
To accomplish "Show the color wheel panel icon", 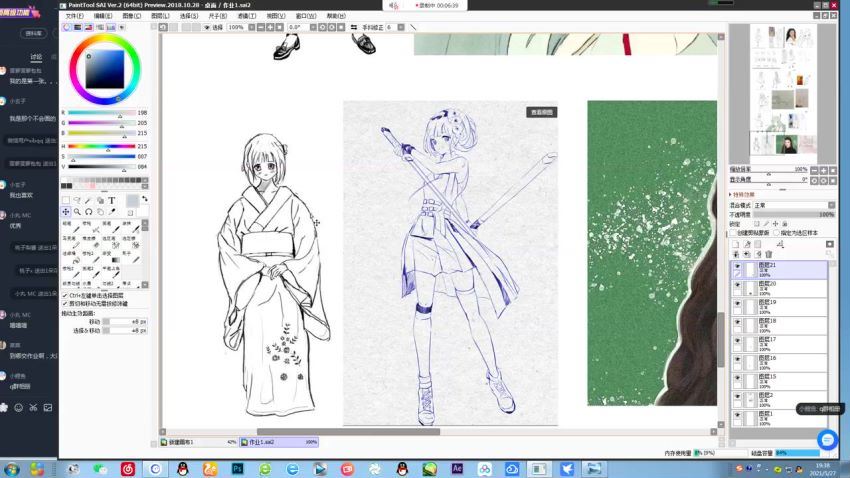I will pos(67,27).
